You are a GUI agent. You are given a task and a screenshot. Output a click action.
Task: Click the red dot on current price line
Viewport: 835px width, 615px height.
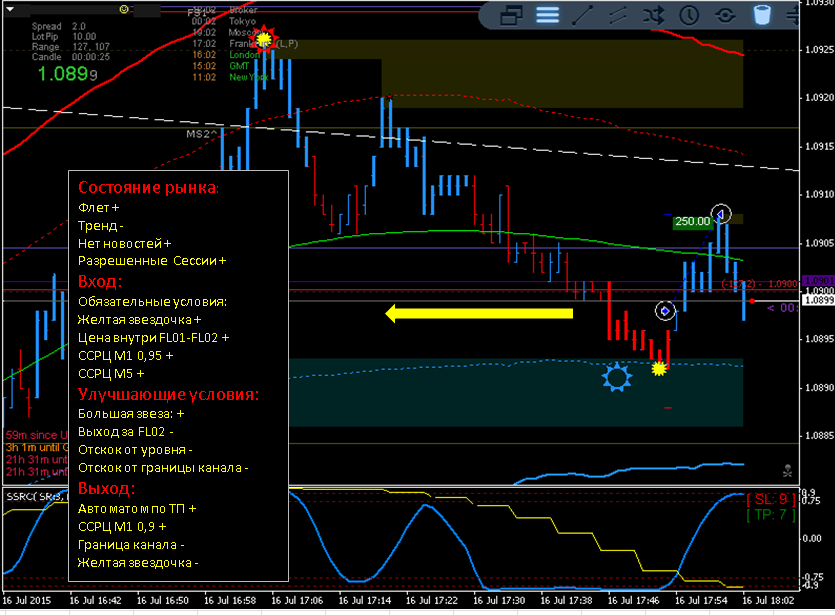(x=752, y=301)
